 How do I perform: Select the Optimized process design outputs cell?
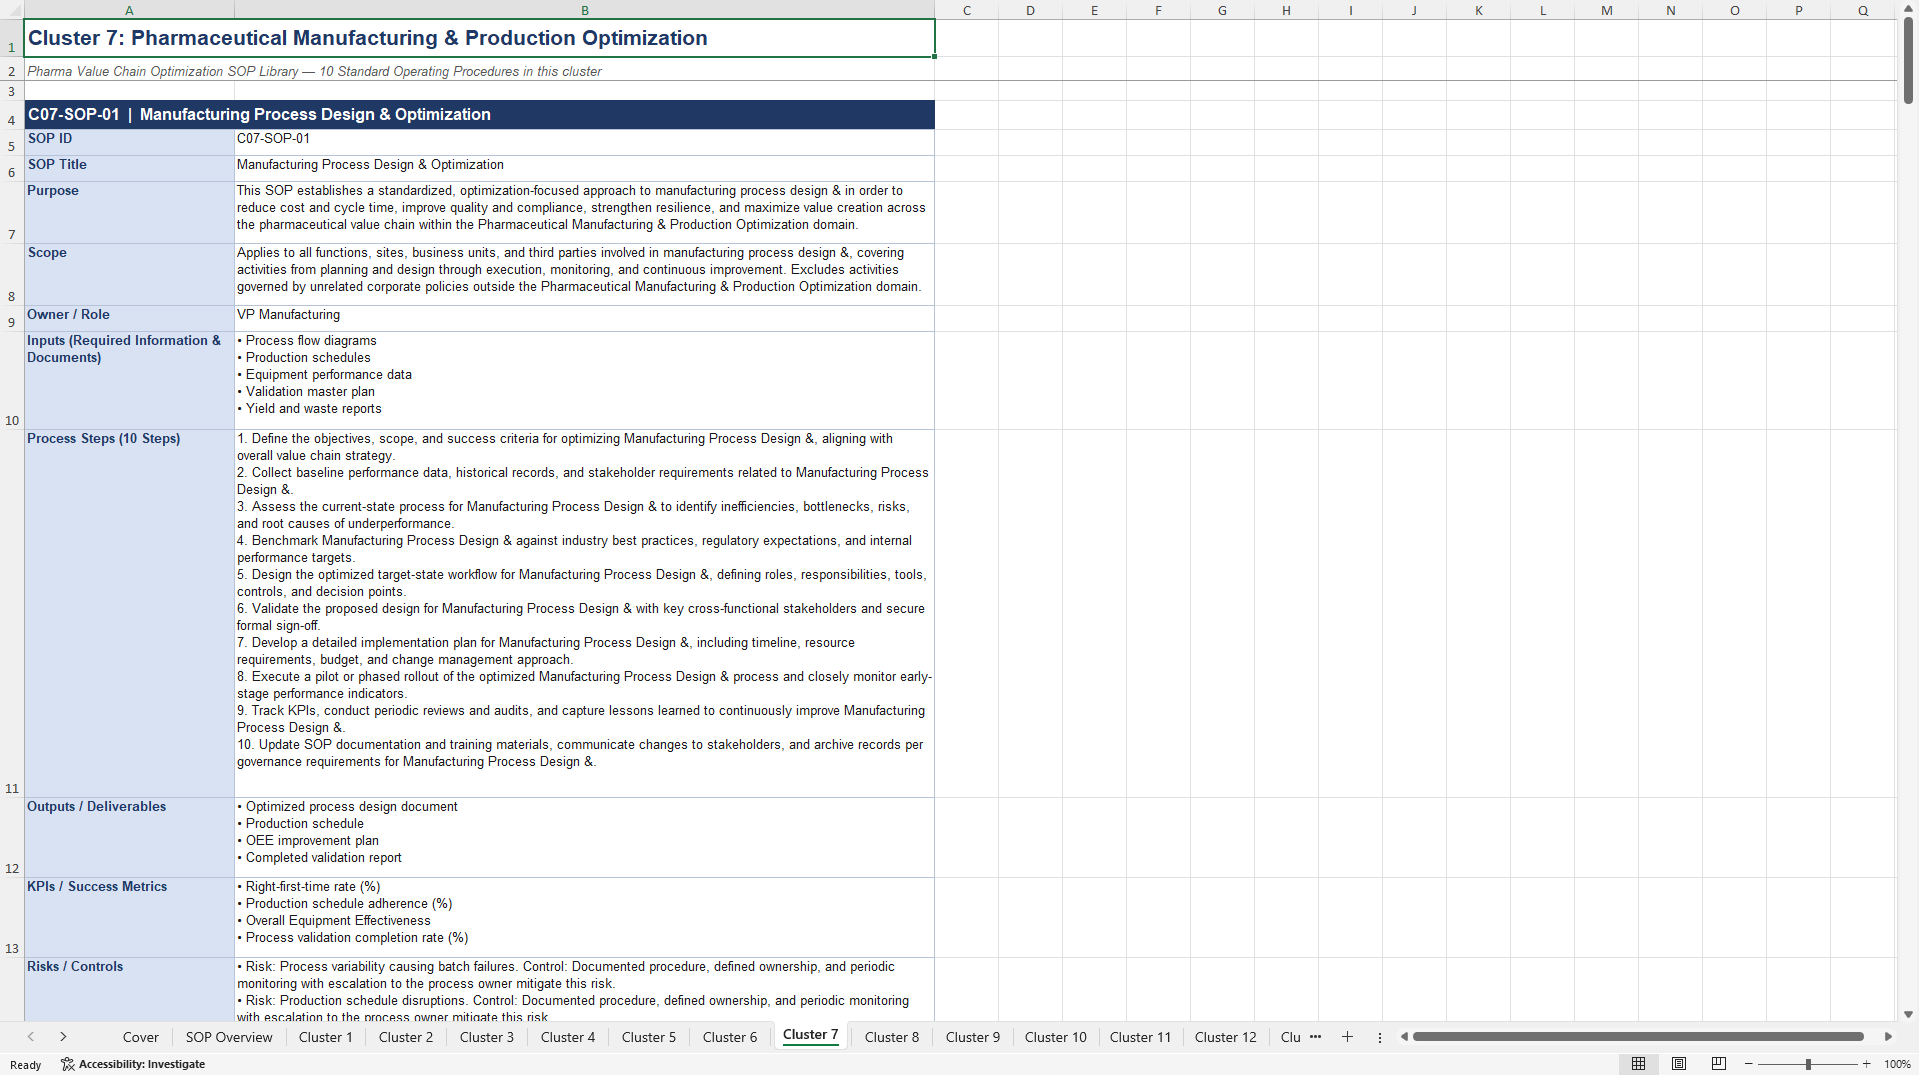coord(584,837)
